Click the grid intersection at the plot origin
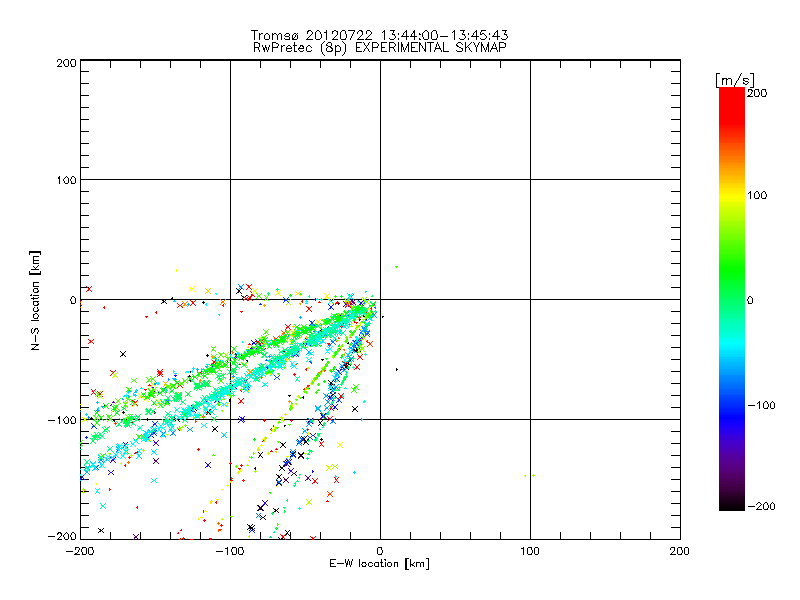The width and height of the screenshot is (800, 600). (380, 299)
